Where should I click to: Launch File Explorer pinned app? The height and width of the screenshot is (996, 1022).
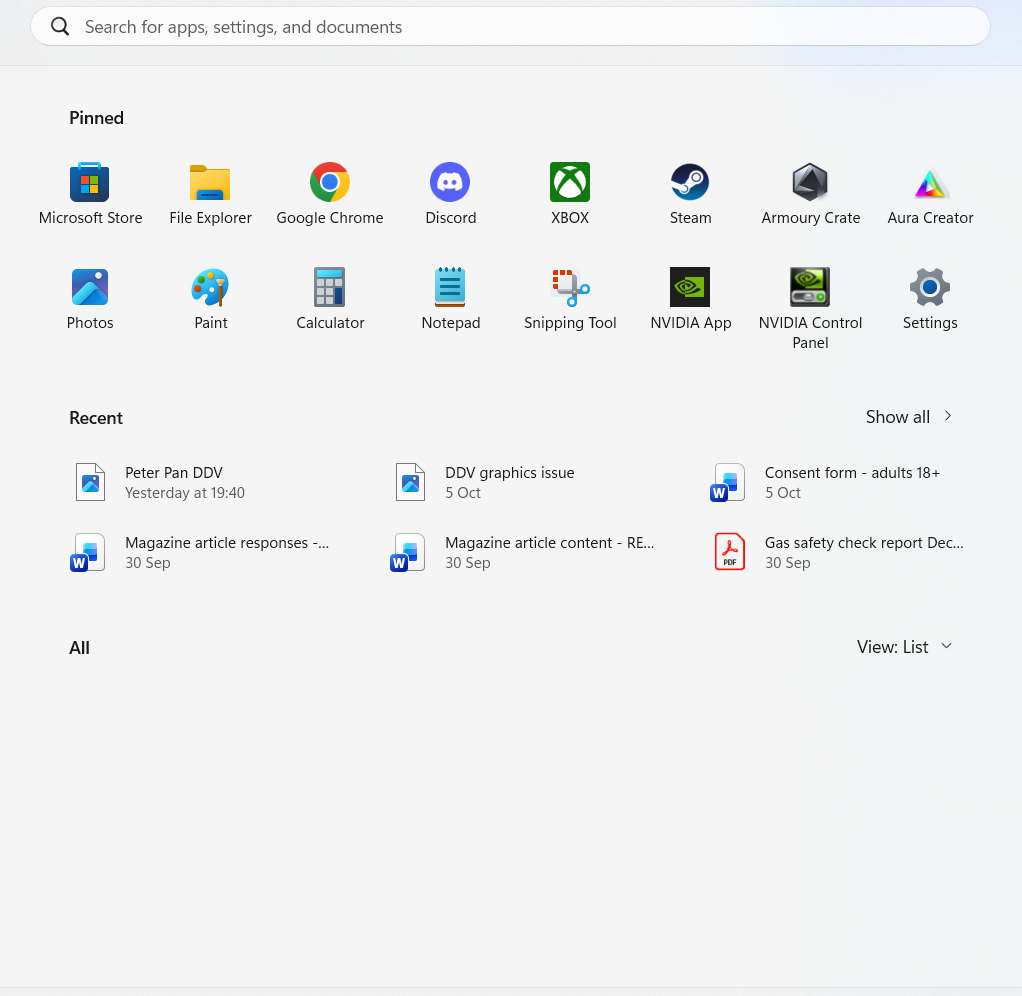coord(210,194)
